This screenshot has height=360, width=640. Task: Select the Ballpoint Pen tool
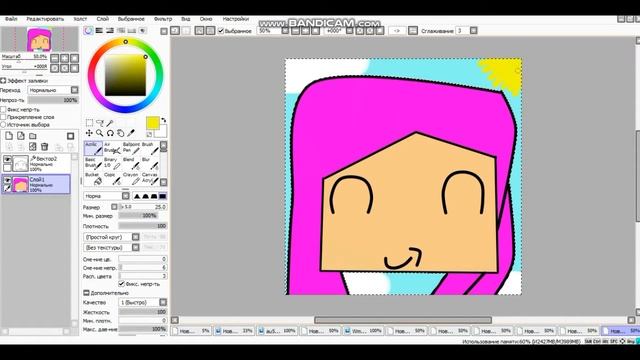(x=131, y=149)
